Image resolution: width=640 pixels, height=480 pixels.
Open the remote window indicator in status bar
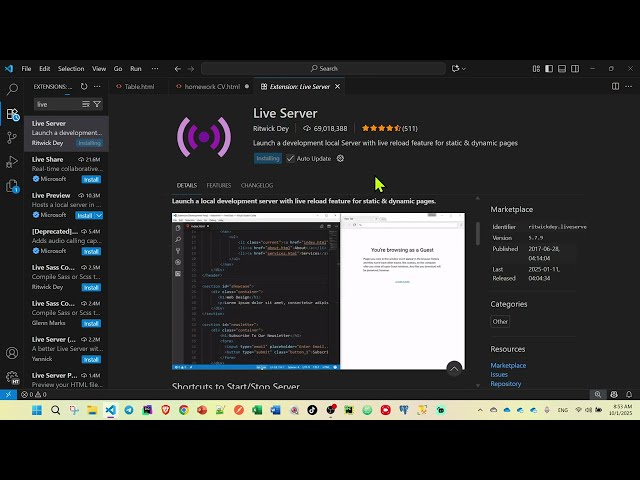(8, 394)
